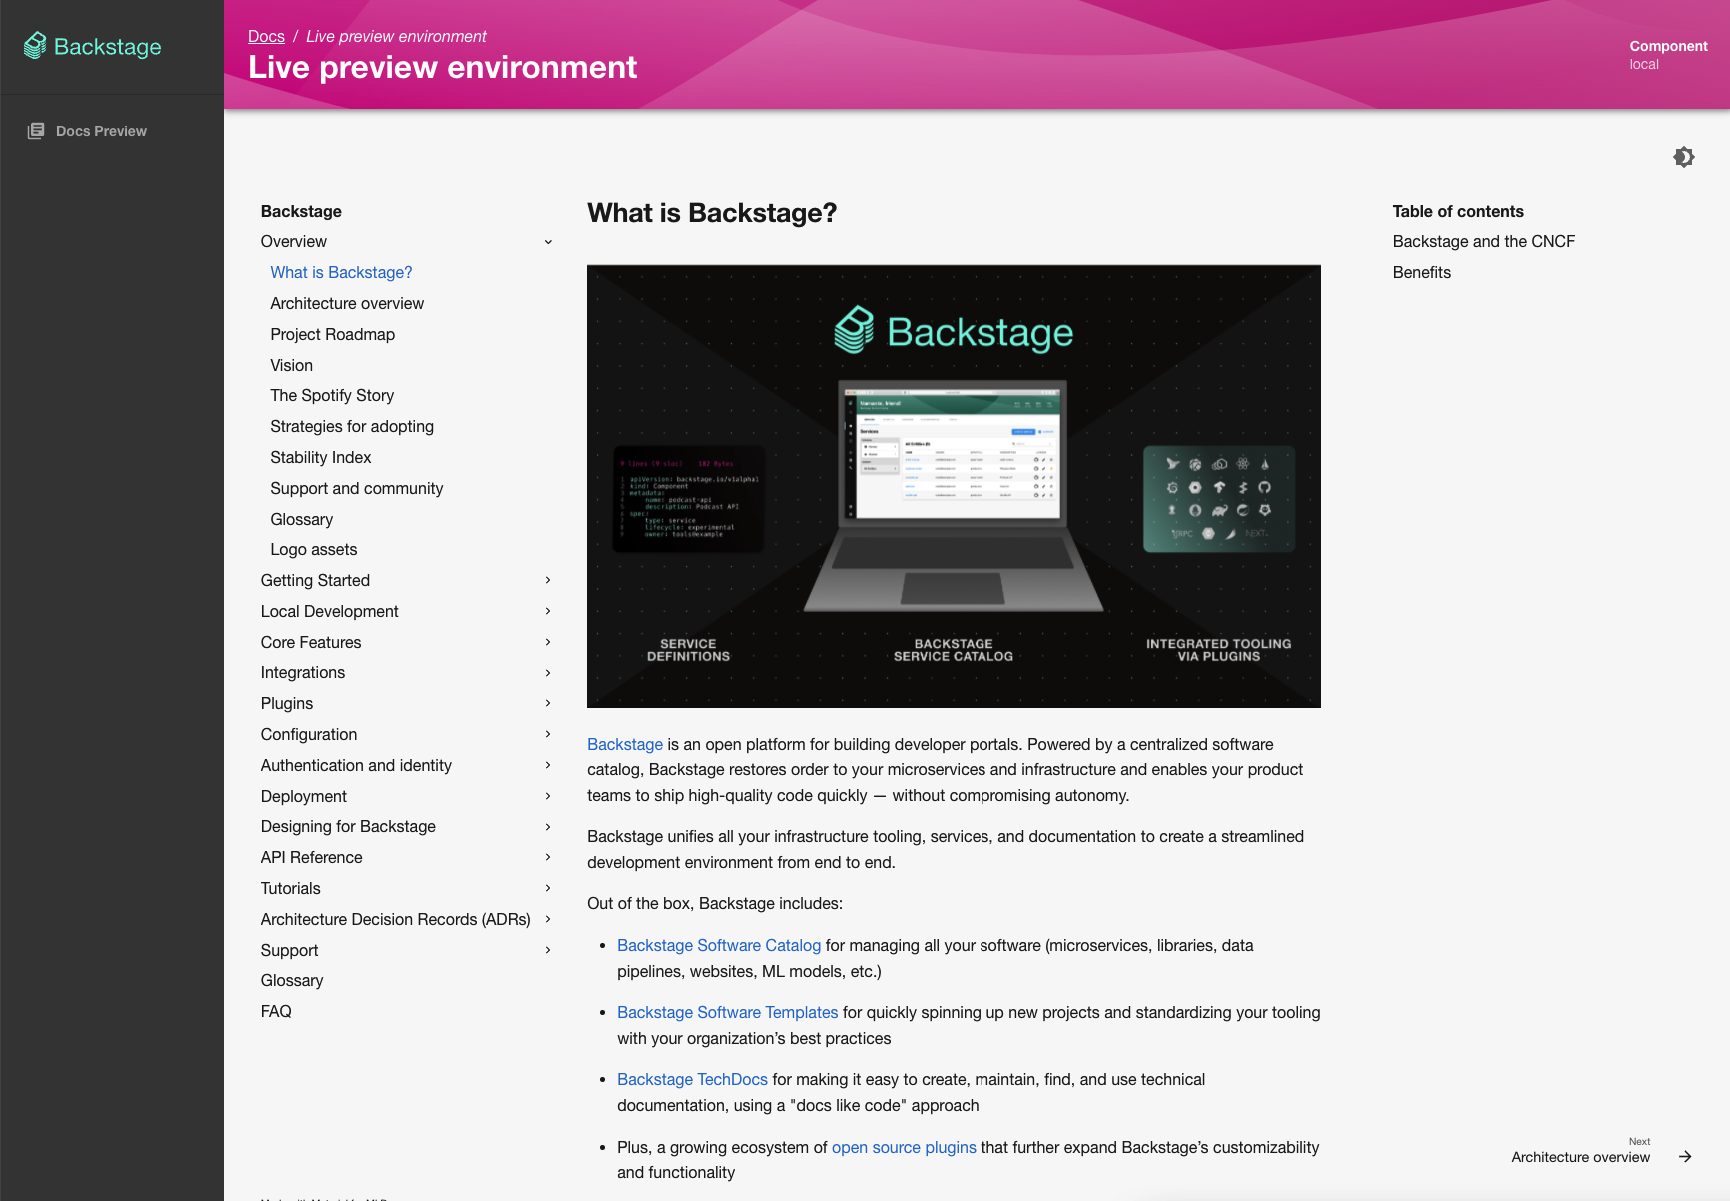Open the Backstage Software Templates link
The width and height of the screenshot is (1730, 1201).
point(727,1013)
